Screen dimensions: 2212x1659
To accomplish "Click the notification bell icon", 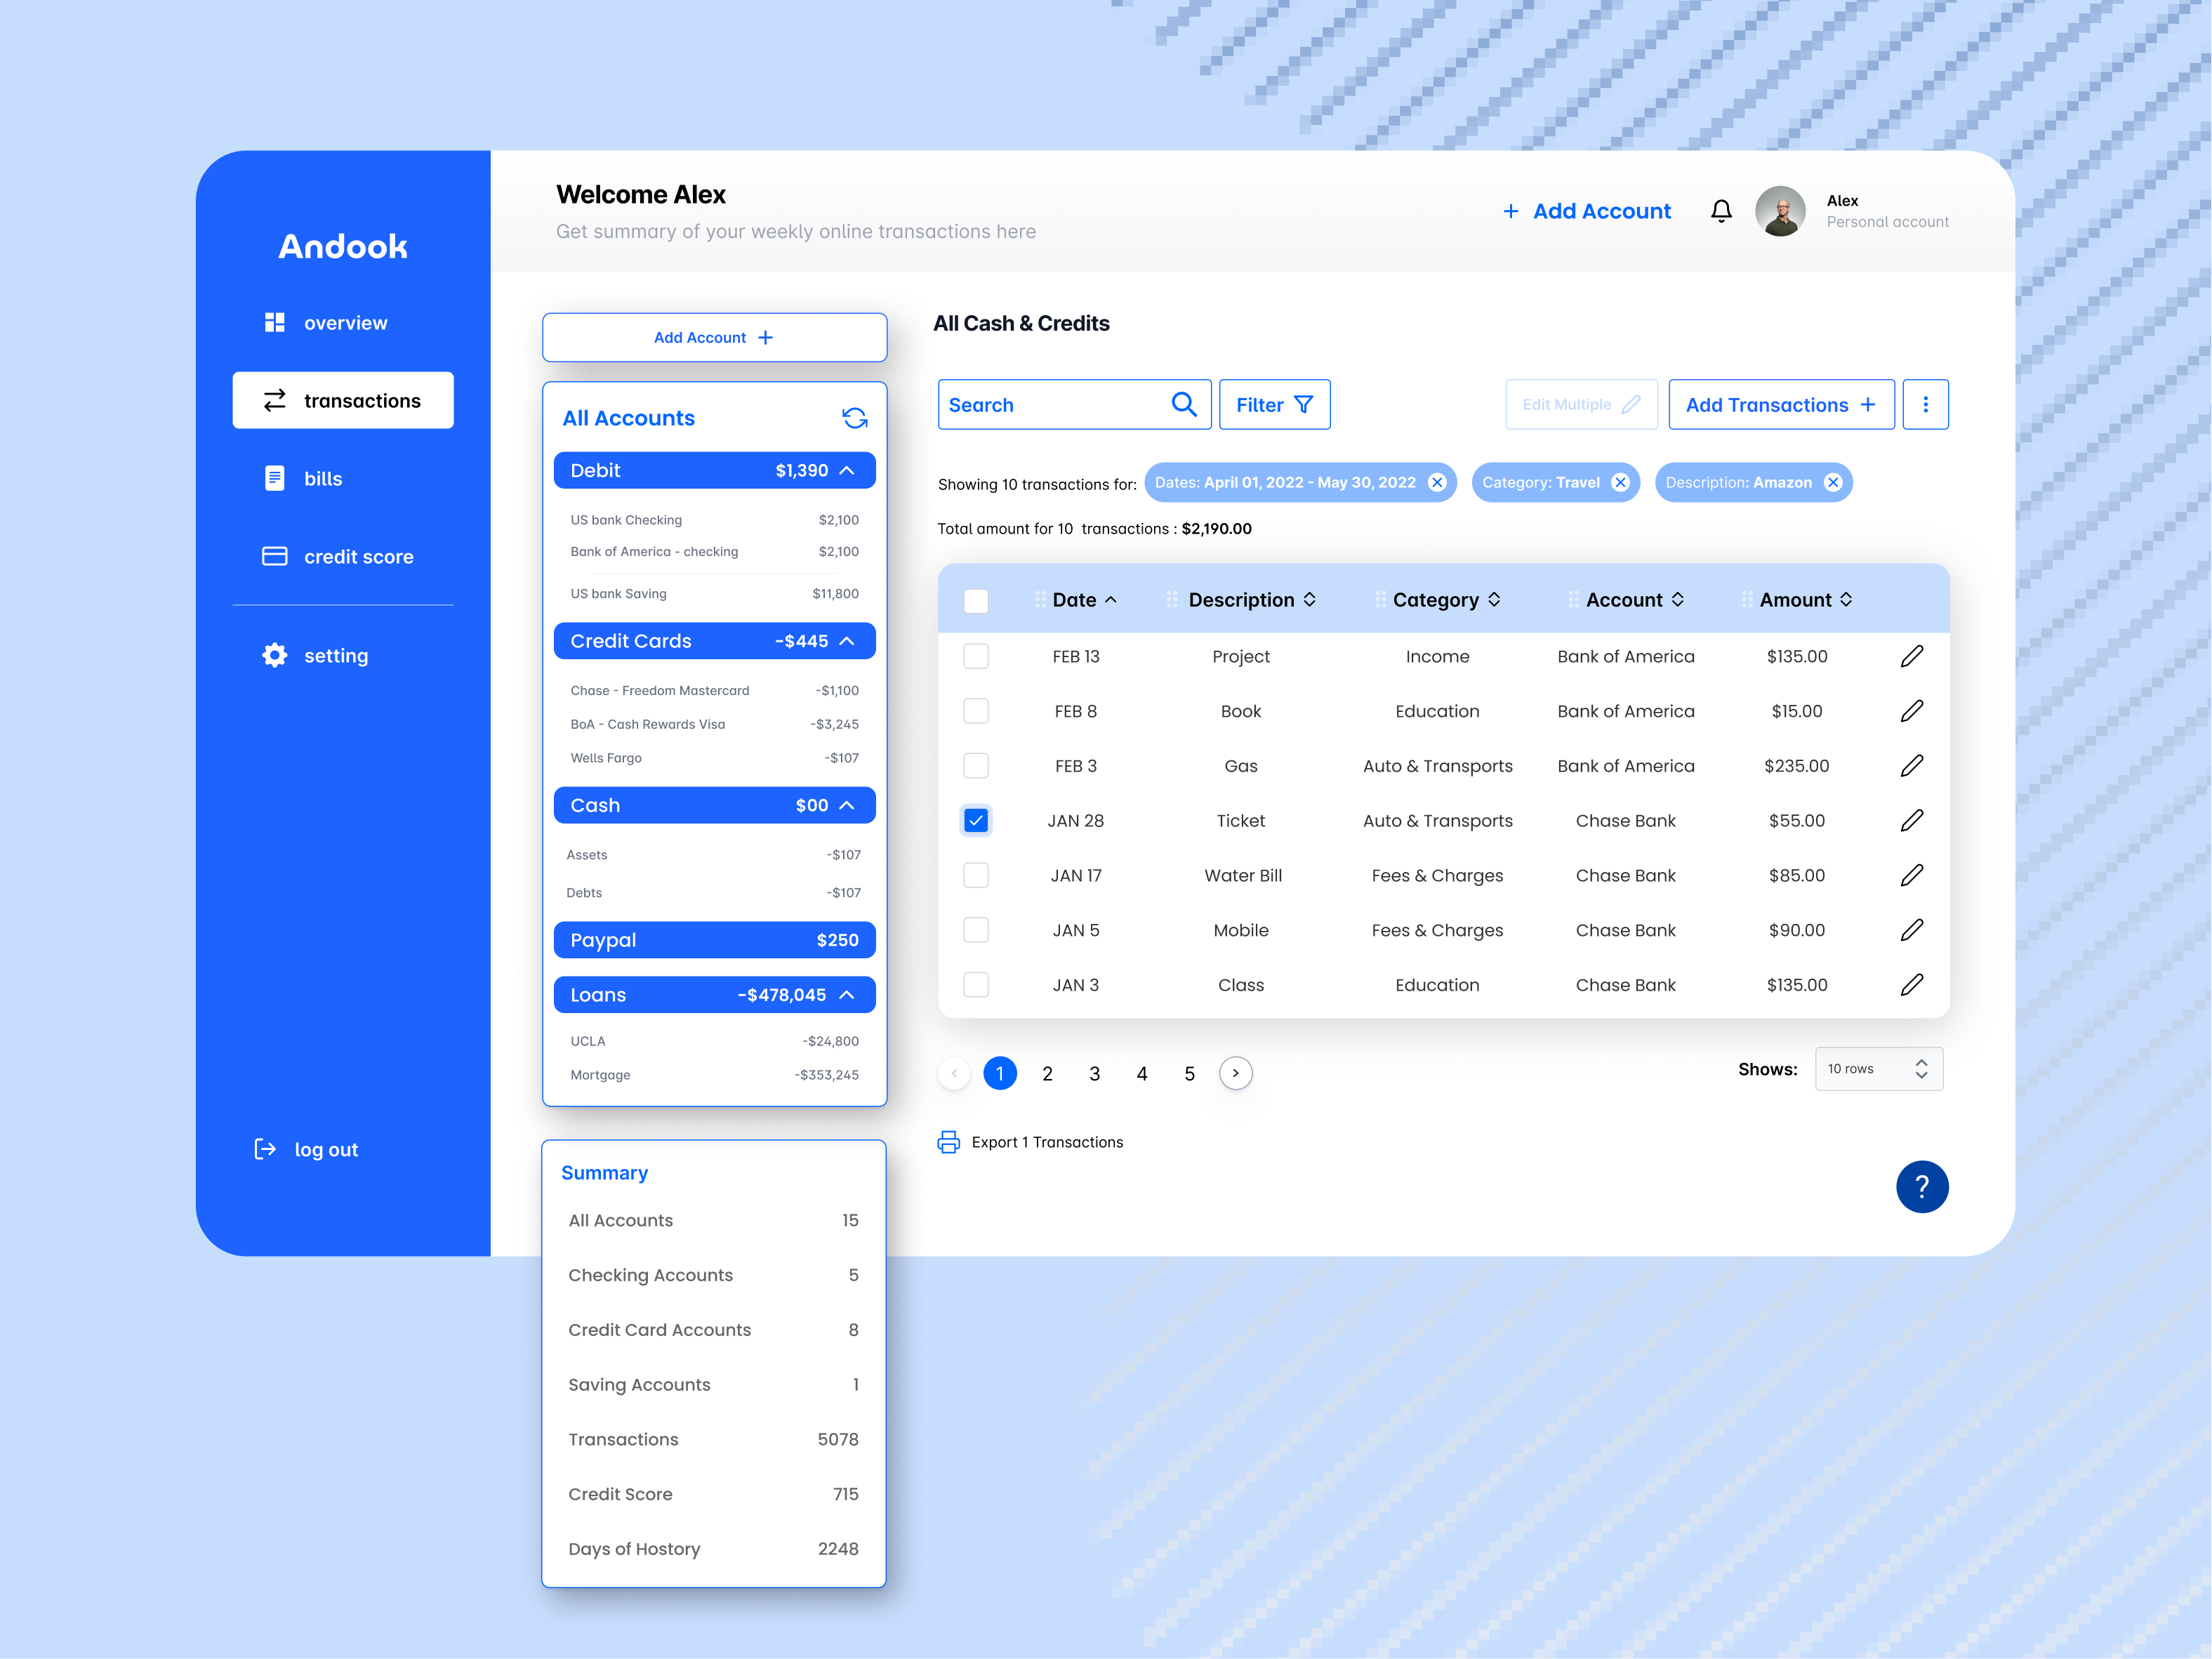I will coord(1721,211).
